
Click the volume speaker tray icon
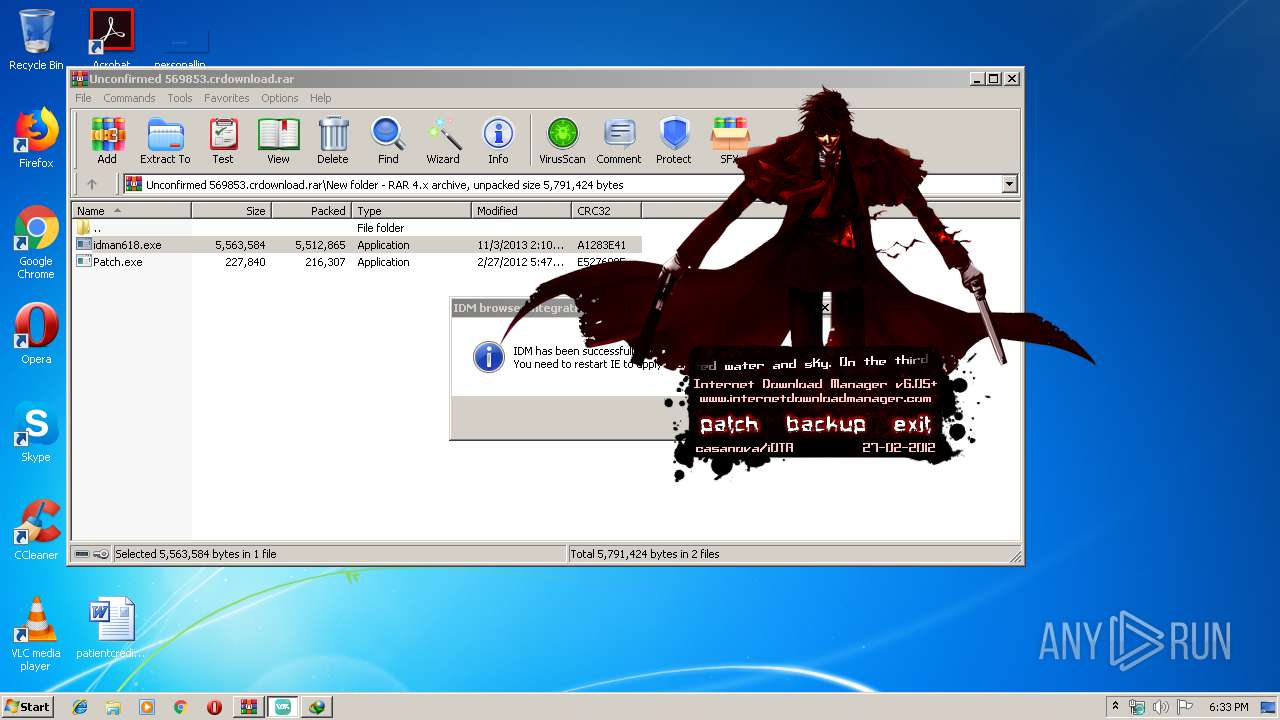tap(1161, 707)
